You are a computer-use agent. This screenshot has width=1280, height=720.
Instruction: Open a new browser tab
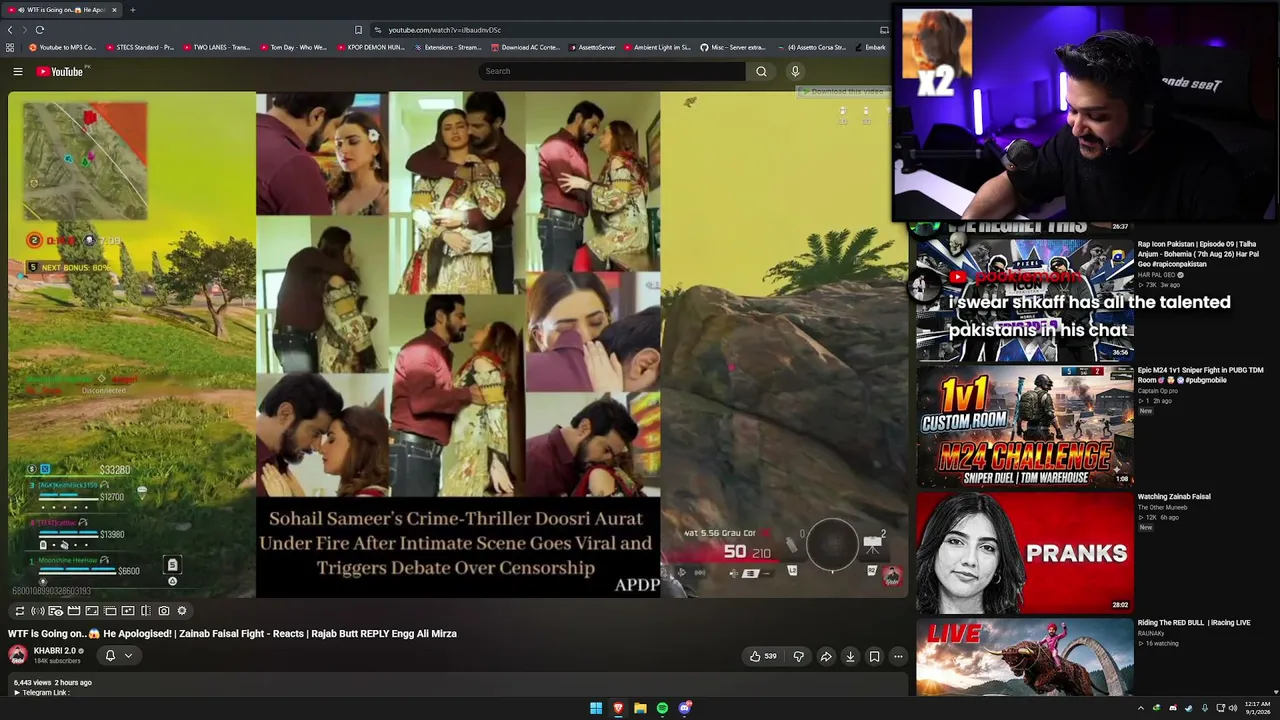[x=132, y=10]
